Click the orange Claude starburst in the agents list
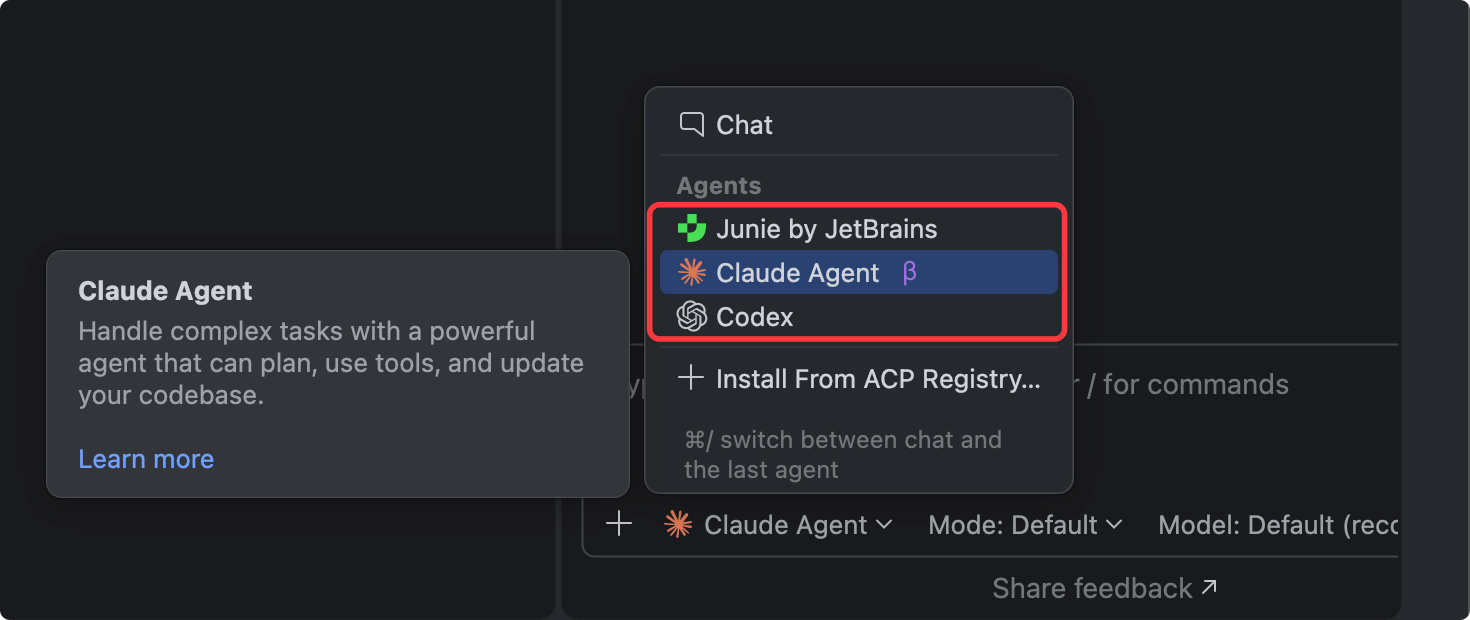The width and height of the screenshot is (1470, 620). 691,273
